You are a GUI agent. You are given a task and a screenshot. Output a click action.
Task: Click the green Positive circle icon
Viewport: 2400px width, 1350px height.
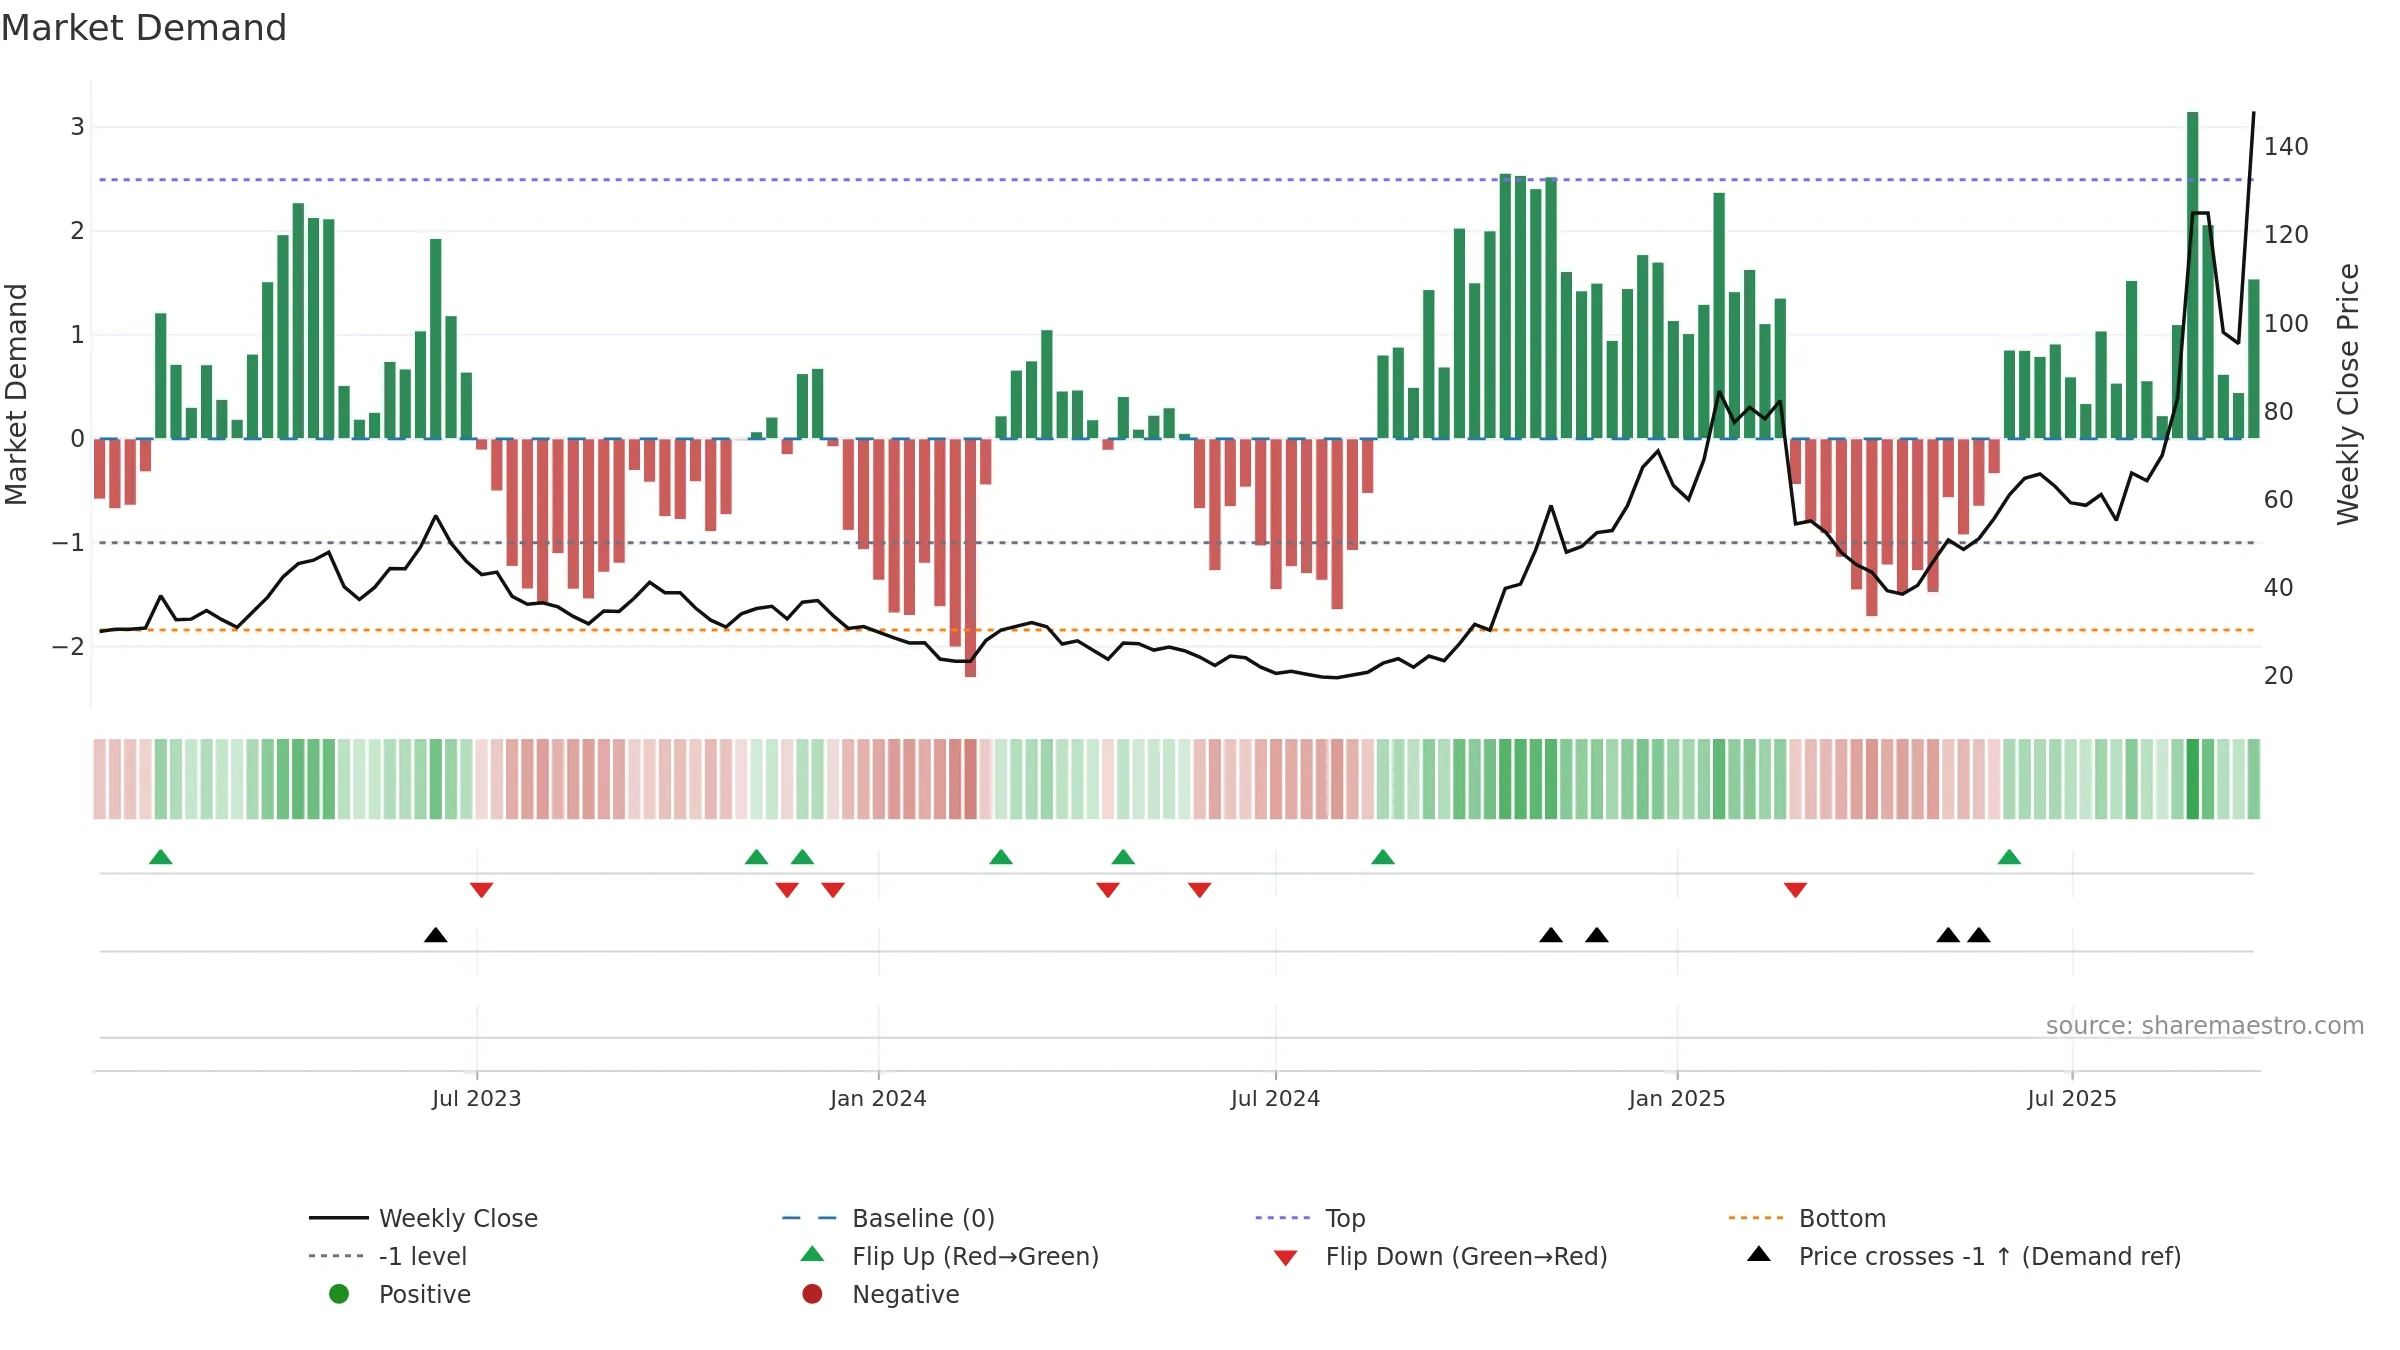[339, 1294]
